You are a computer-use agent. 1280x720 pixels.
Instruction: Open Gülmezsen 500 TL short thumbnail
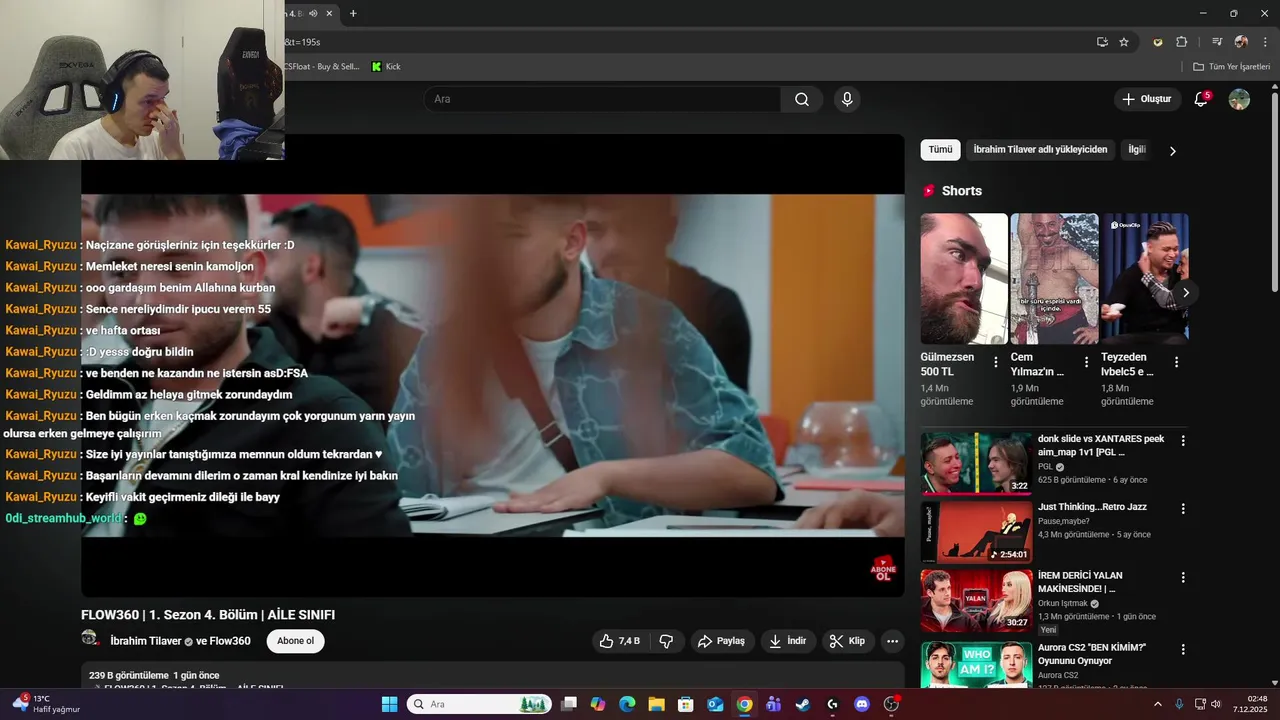(964, 278)
